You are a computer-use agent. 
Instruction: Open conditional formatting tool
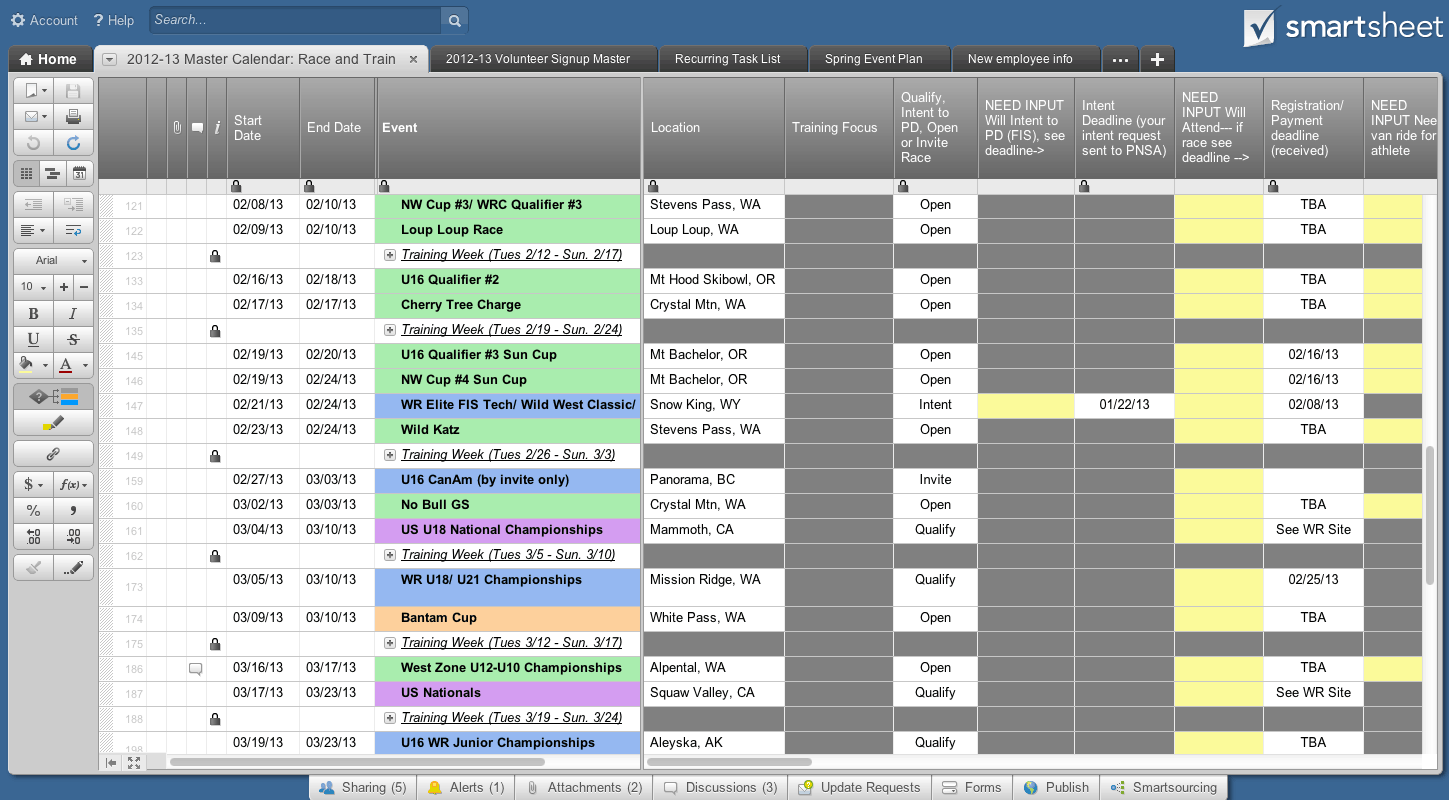(53, 397)
